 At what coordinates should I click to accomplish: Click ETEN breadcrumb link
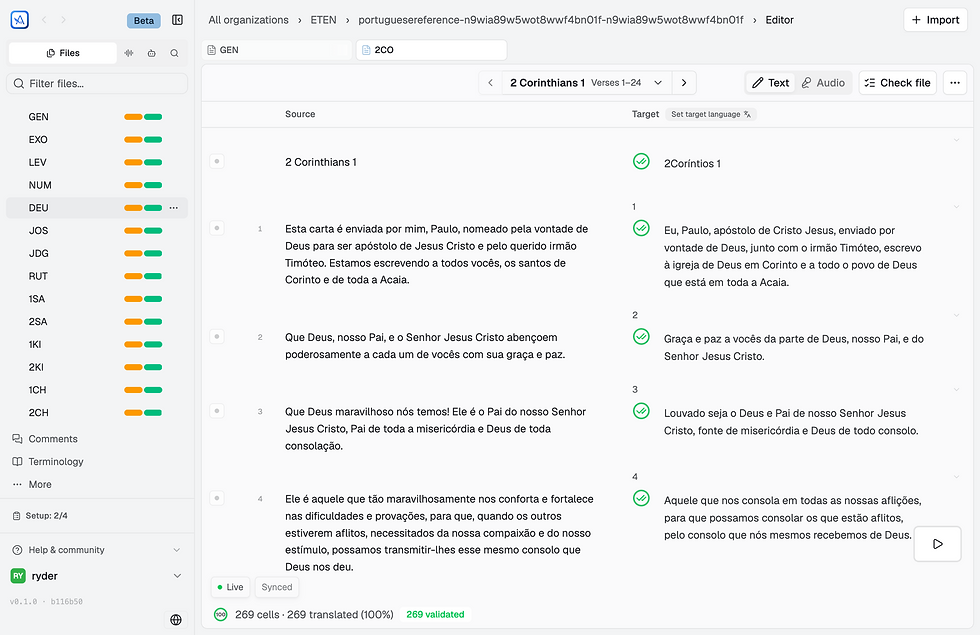click(323, 20)
